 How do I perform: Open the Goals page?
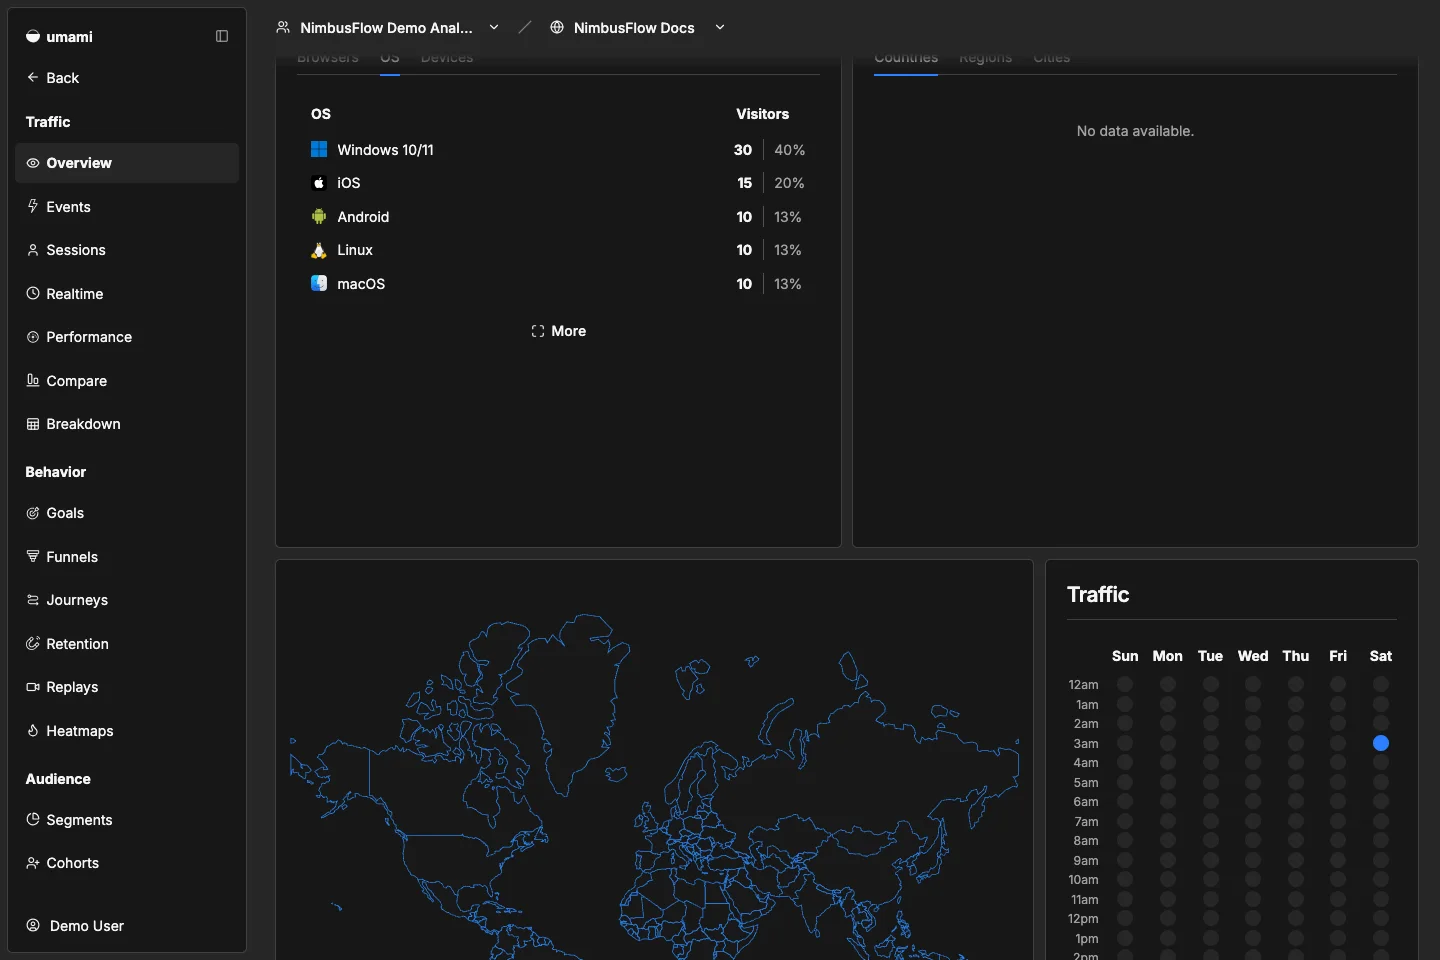(x=127, y=513)
